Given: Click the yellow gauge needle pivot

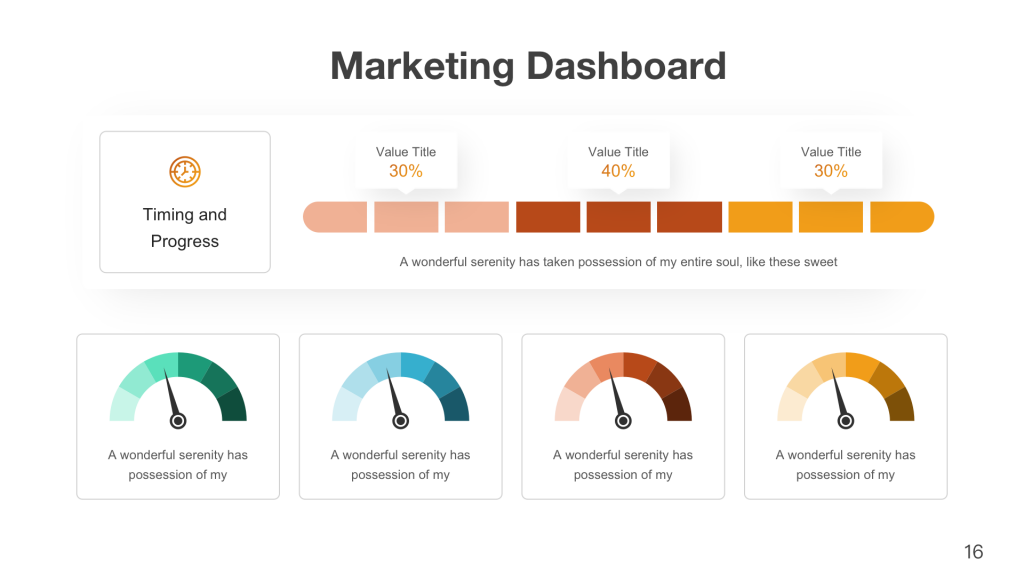Looking at the screenshot, I should [846, 421].
